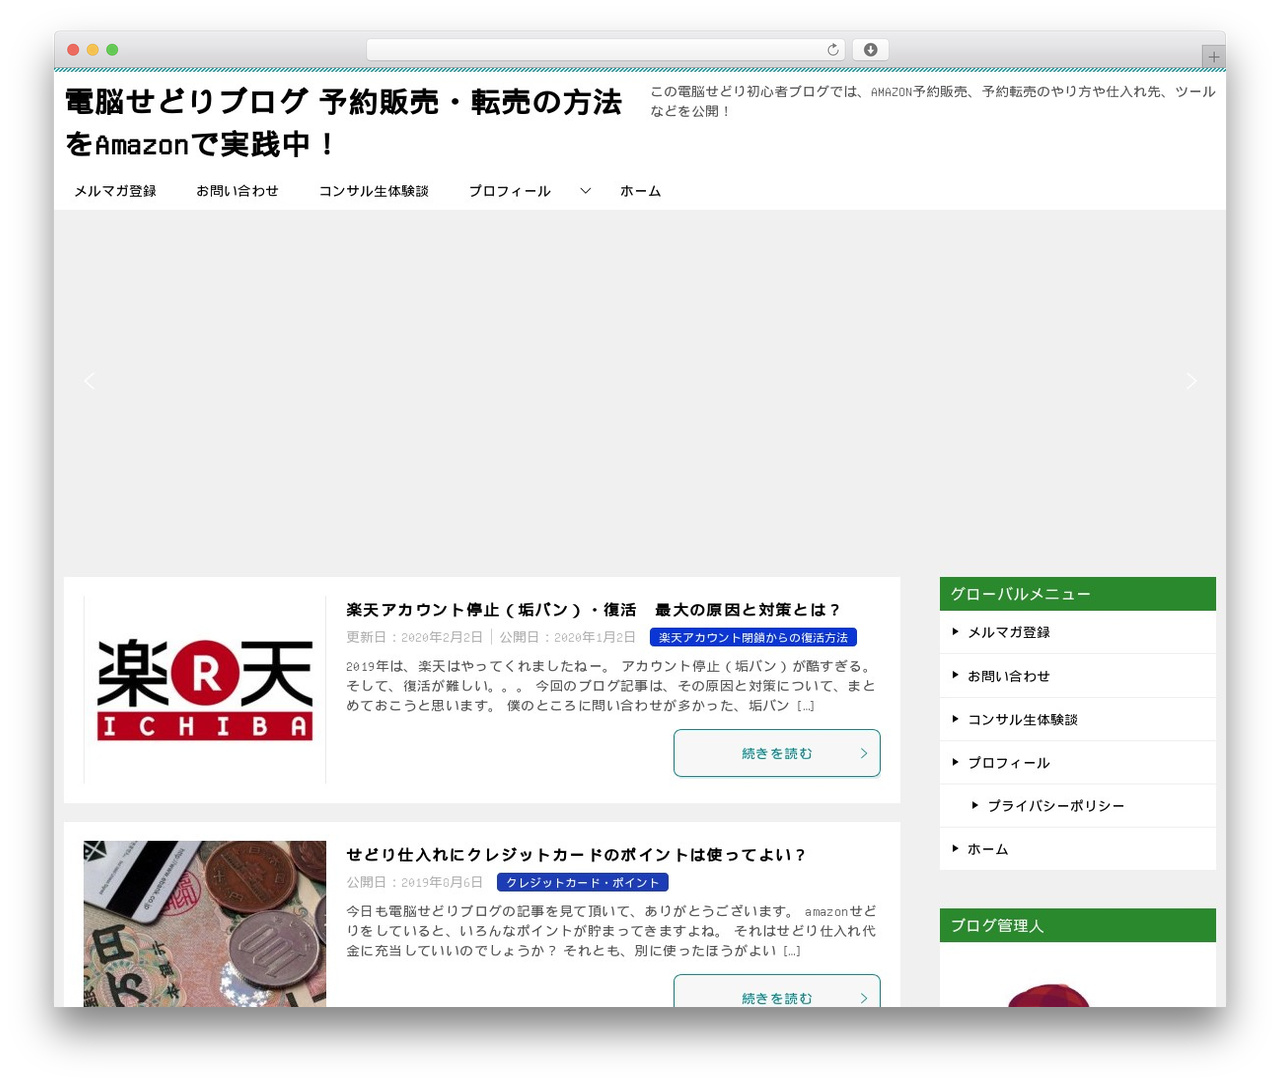Open ホーム in top navigation

640,191
